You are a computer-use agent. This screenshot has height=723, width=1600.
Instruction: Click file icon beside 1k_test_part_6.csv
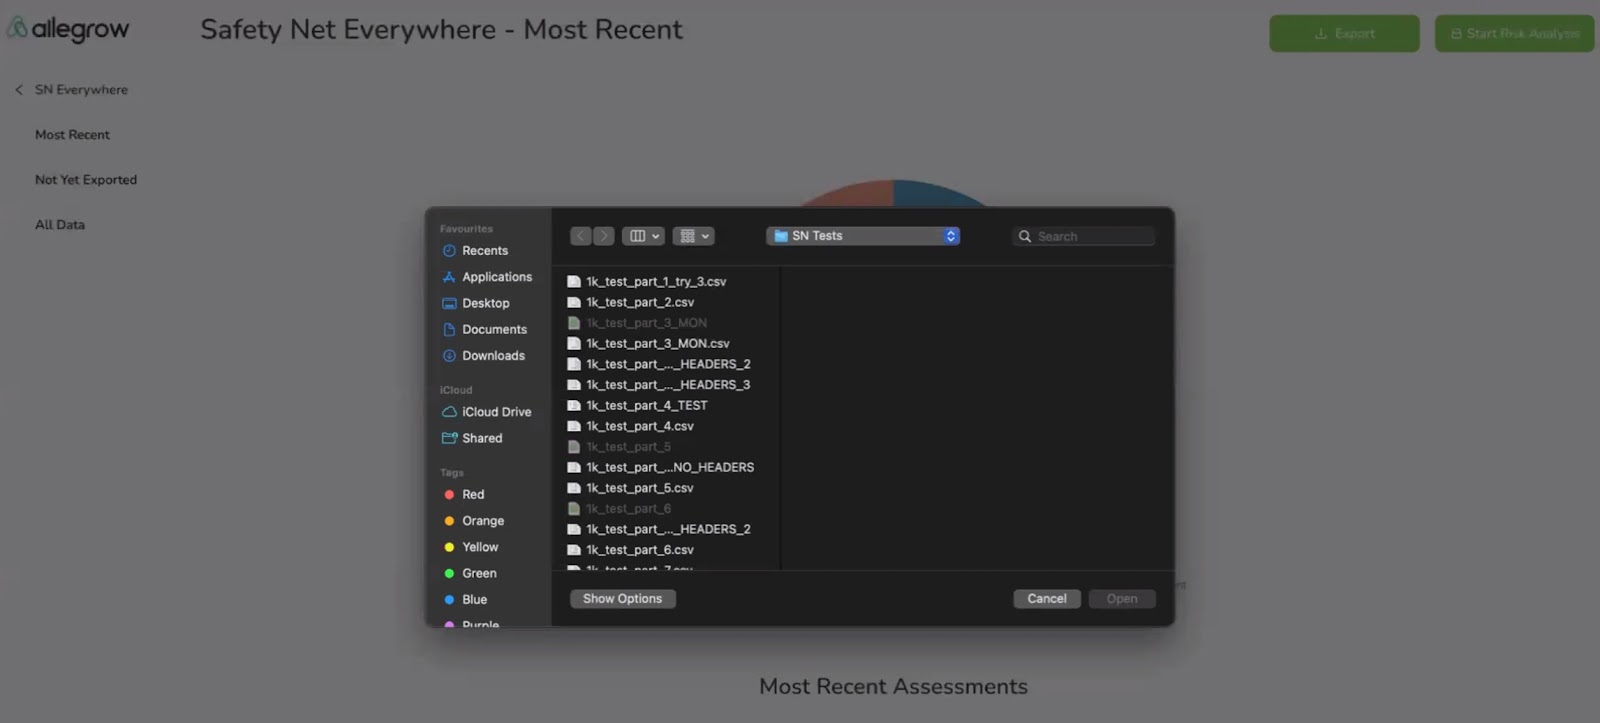pos(574,550)
